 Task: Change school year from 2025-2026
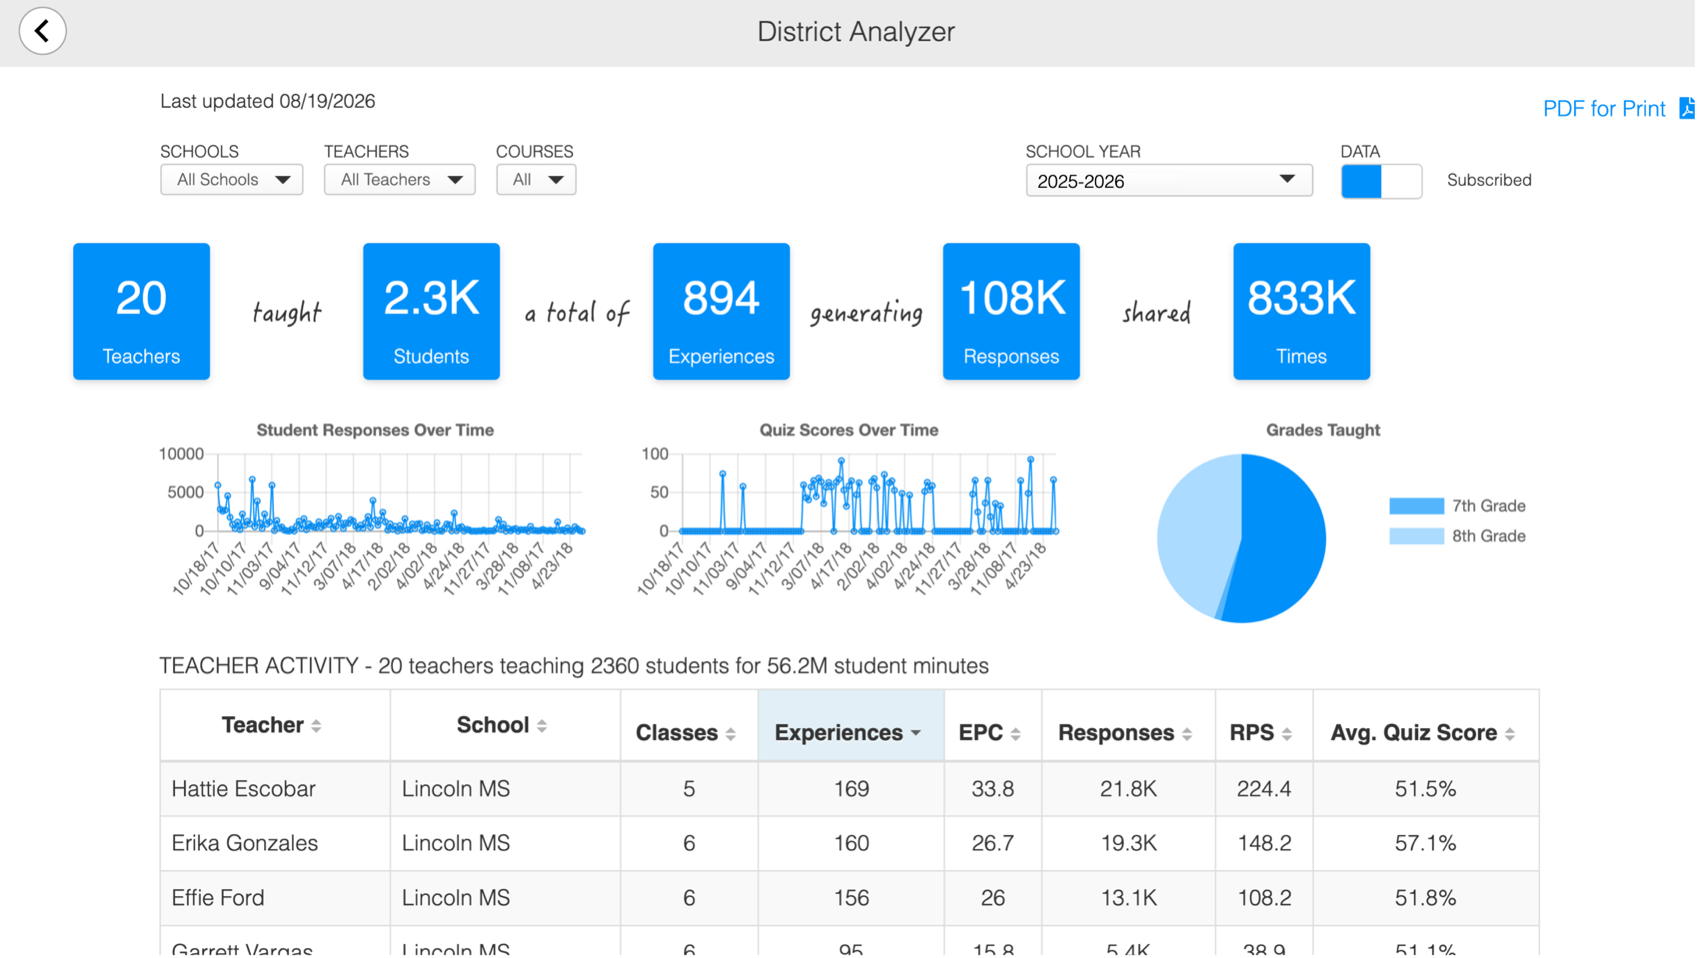pyautogui.click(x=1169, y=181)
